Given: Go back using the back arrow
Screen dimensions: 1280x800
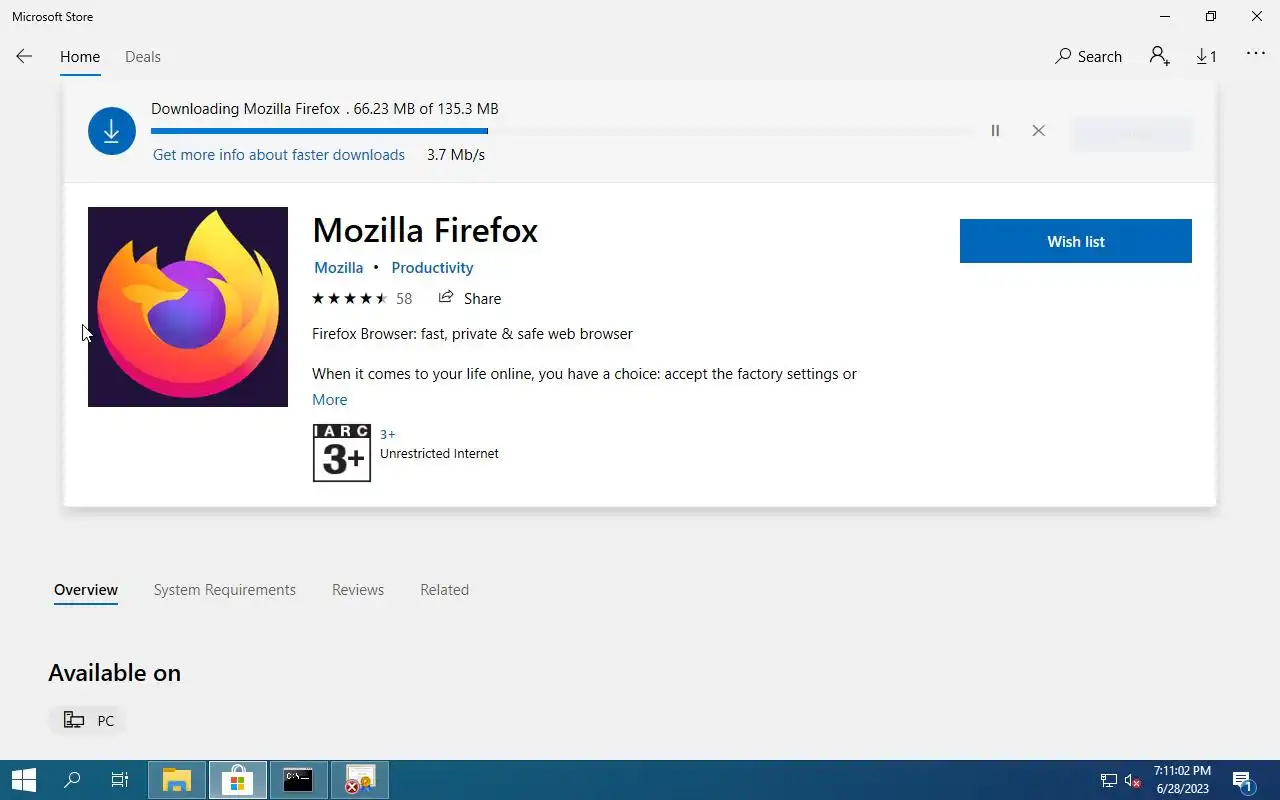Looking at the screenshot, I should (x=24, y=57).
